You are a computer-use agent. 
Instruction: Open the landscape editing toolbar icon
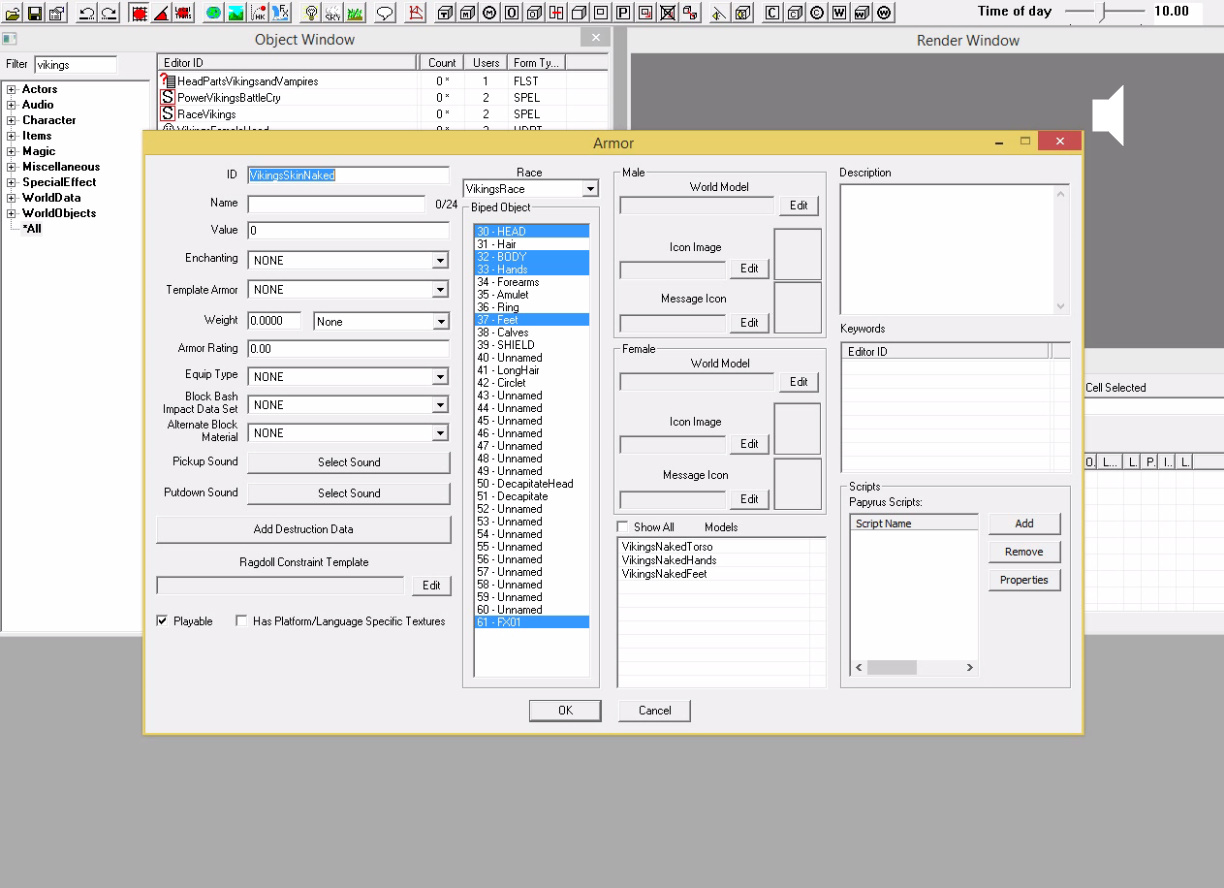(236, 13)
